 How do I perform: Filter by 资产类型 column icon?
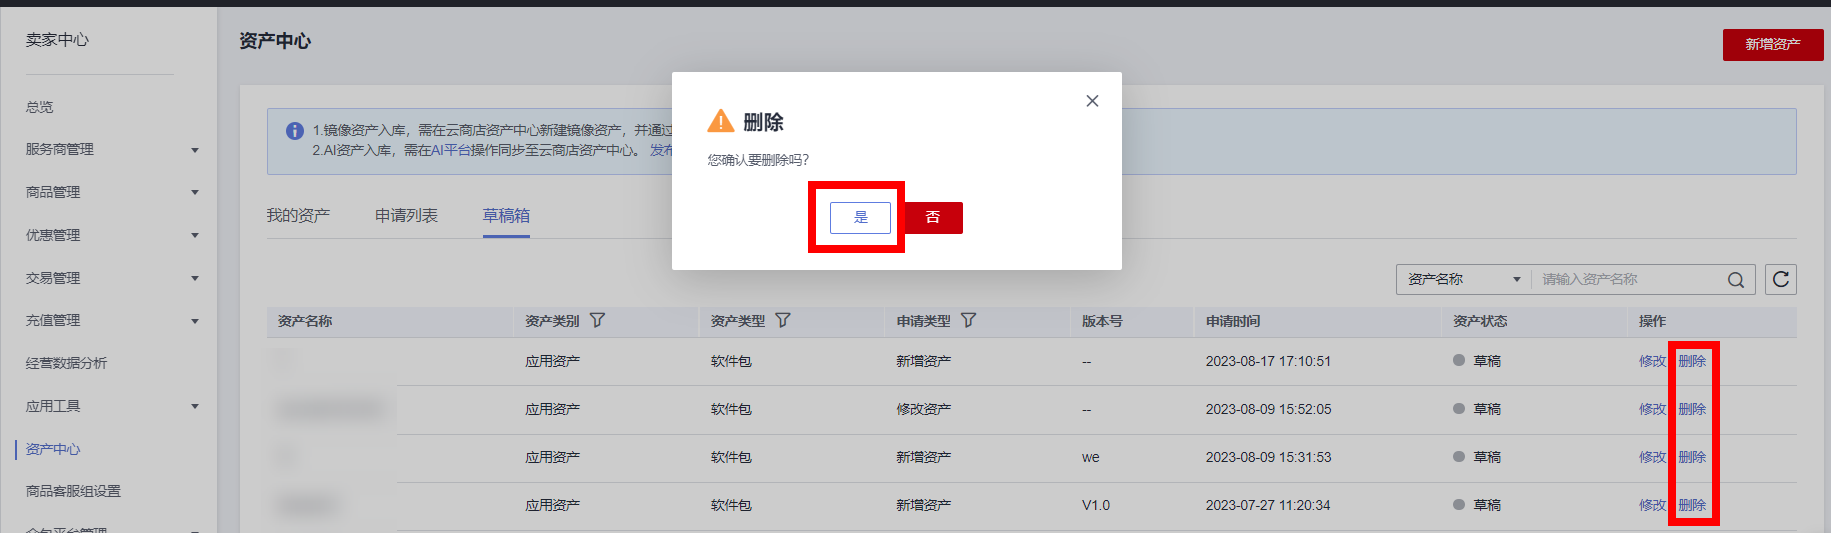click(x=783, y=321)
